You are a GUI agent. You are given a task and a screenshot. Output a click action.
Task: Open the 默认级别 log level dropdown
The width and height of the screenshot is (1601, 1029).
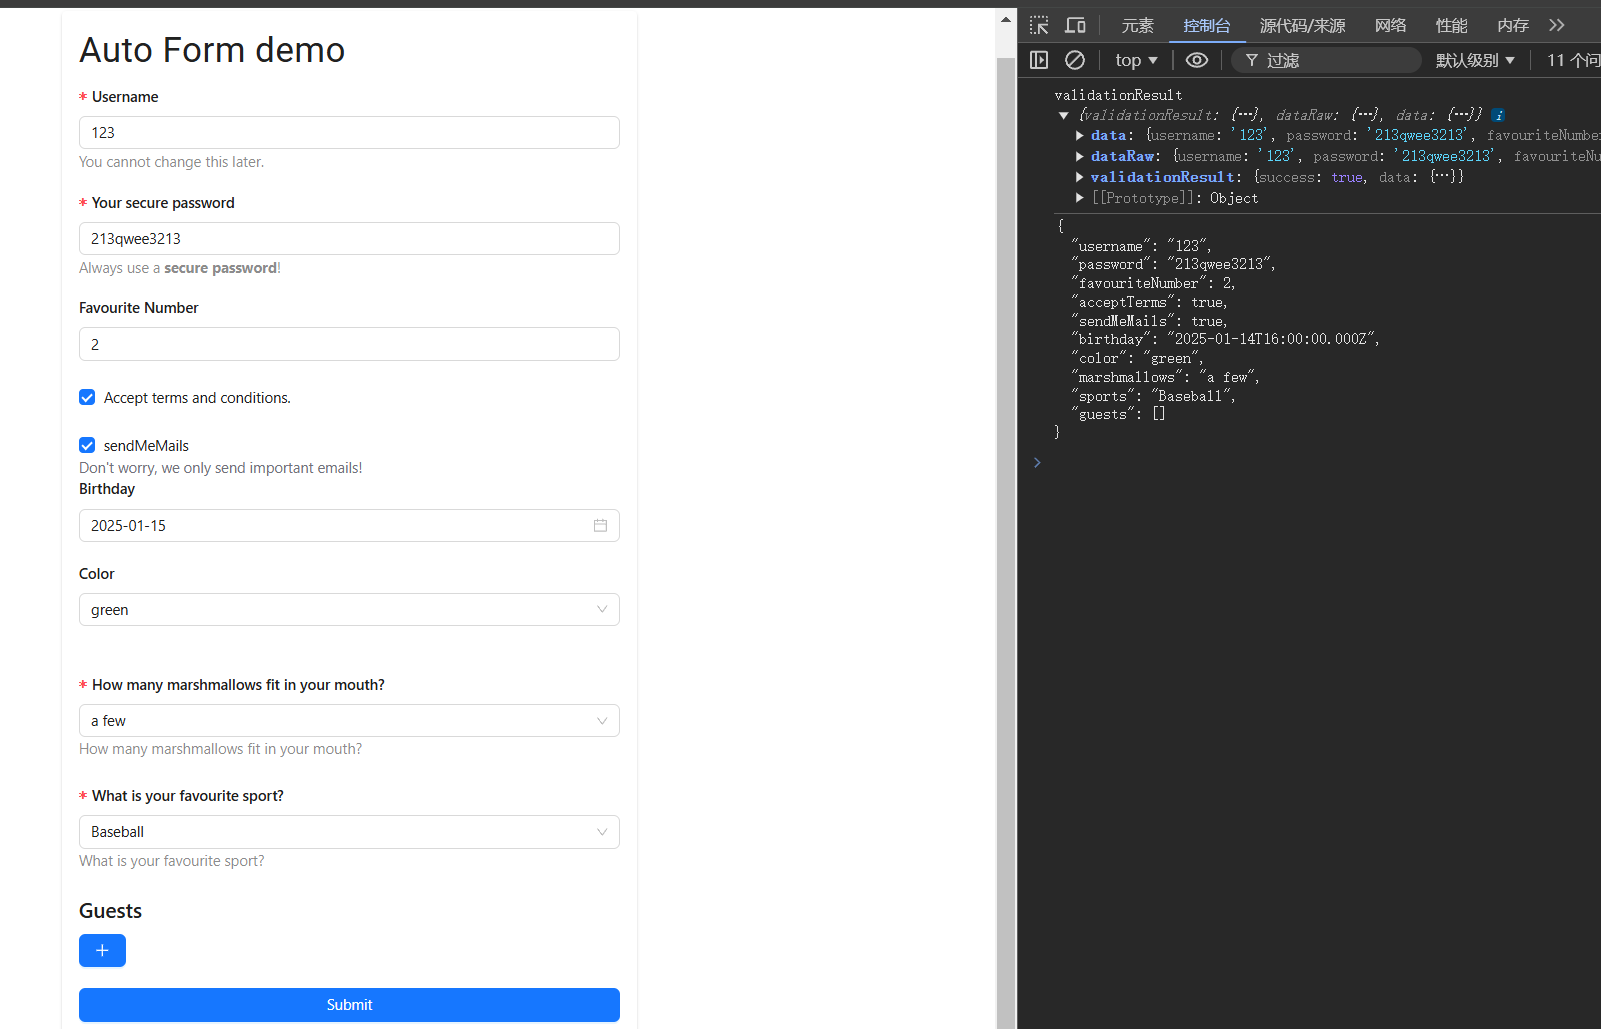(x=1475, y=60)
